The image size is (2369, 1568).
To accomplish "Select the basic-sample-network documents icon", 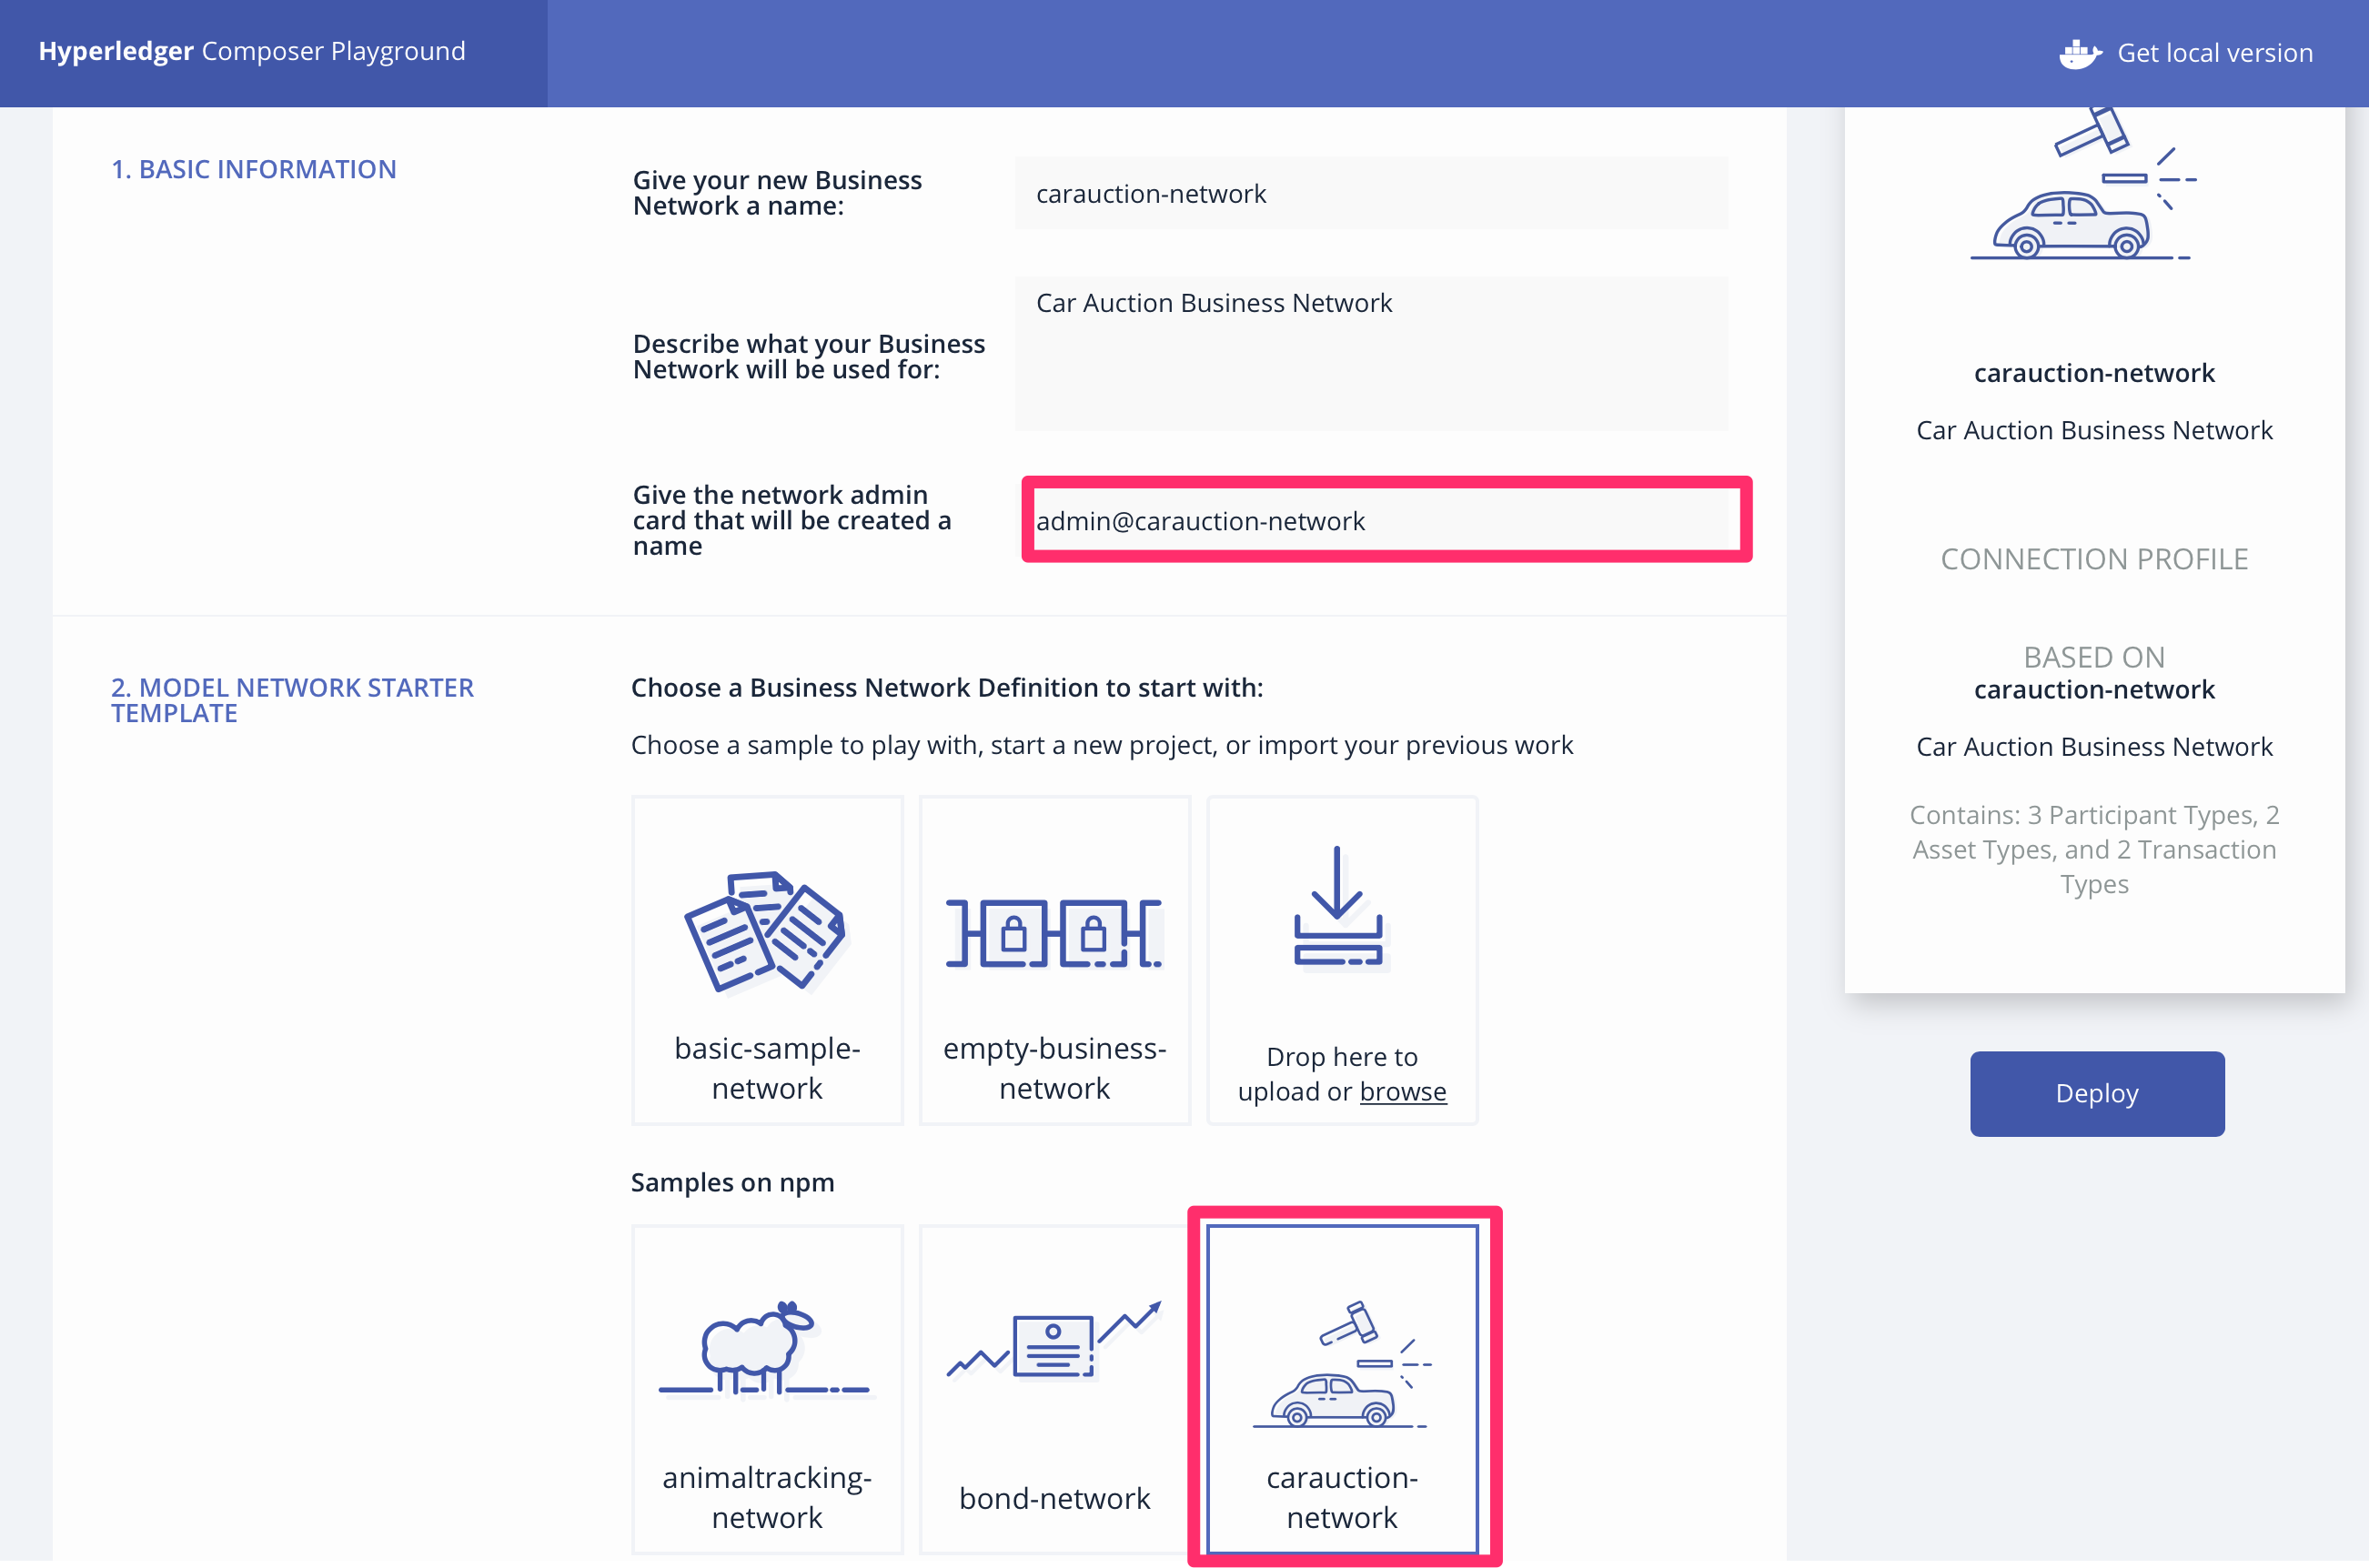I will [766, 931].
